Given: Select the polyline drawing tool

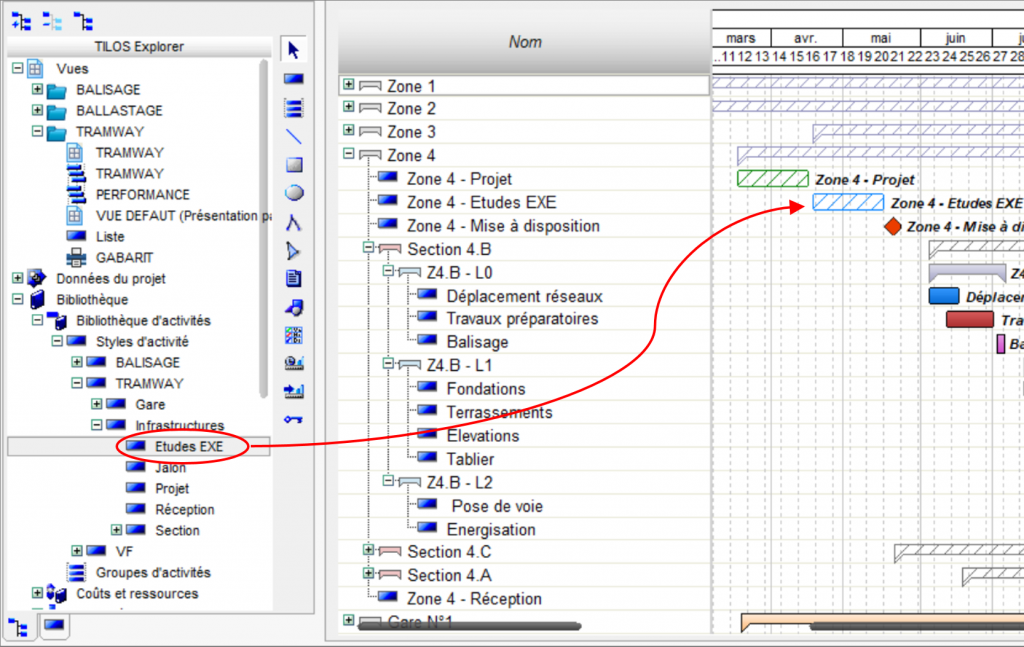Looking at the screenshot, I should (293, 223).
